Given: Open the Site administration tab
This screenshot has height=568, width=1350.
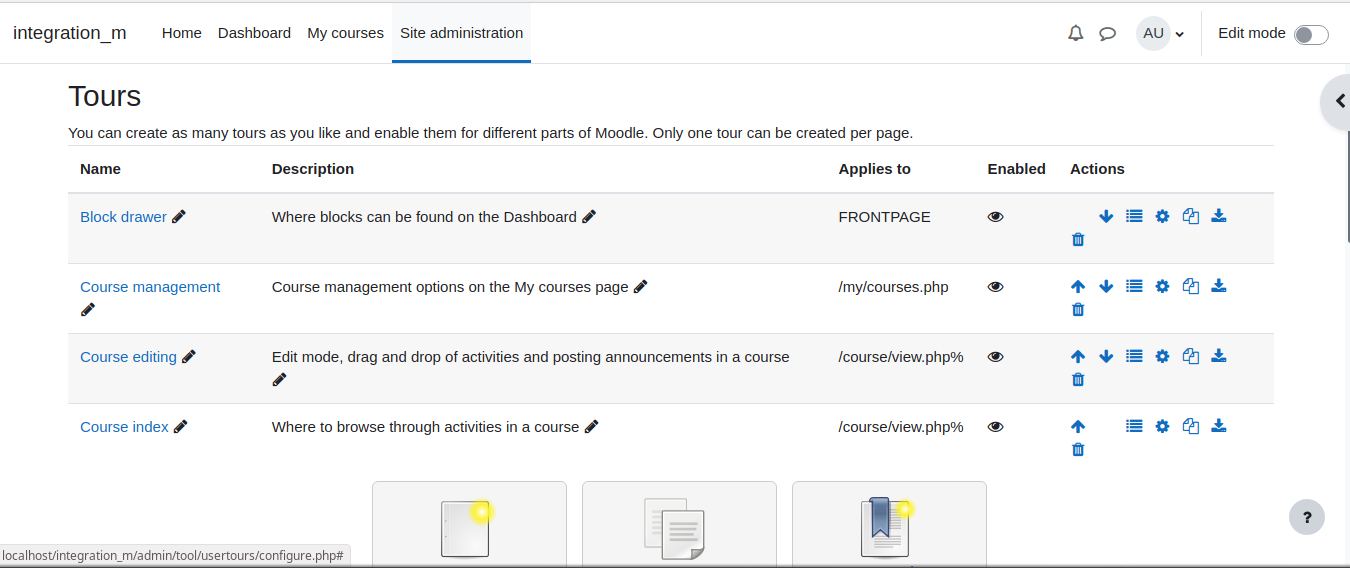Looking at the screenshot, I should click(x=461, y=33).
